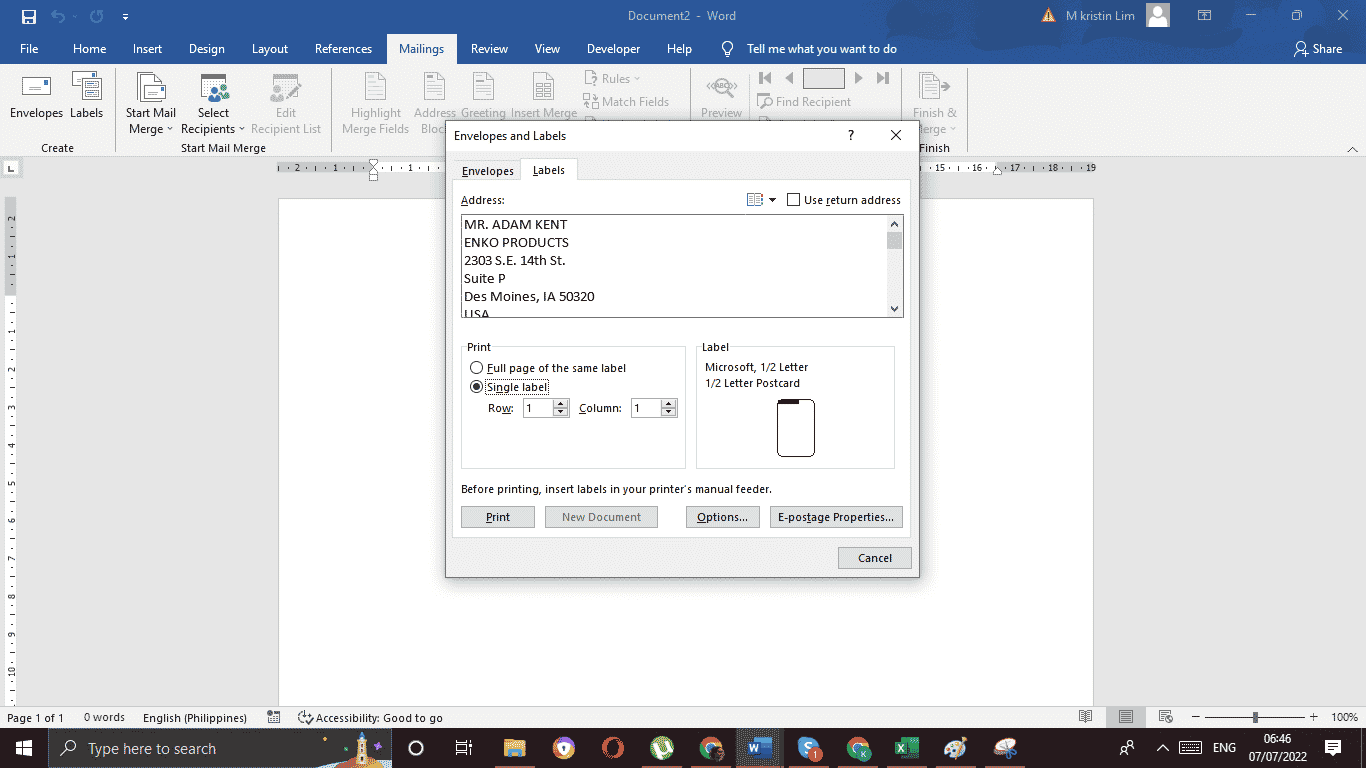Open Select Recipients dropdown
This screenshot has width=1366, height=768.
(x=213, y=104)
